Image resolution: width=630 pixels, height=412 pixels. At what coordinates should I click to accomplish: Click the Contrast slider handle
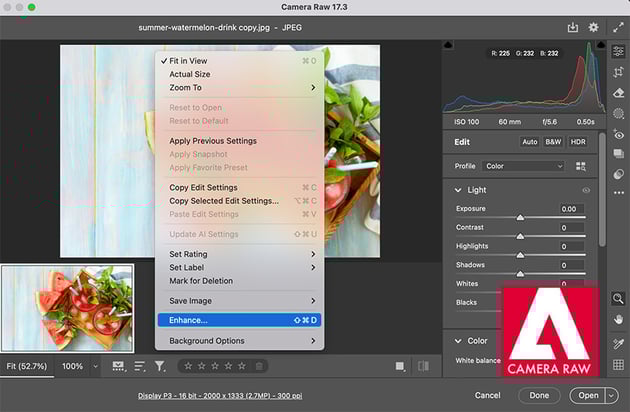(520, 236)
